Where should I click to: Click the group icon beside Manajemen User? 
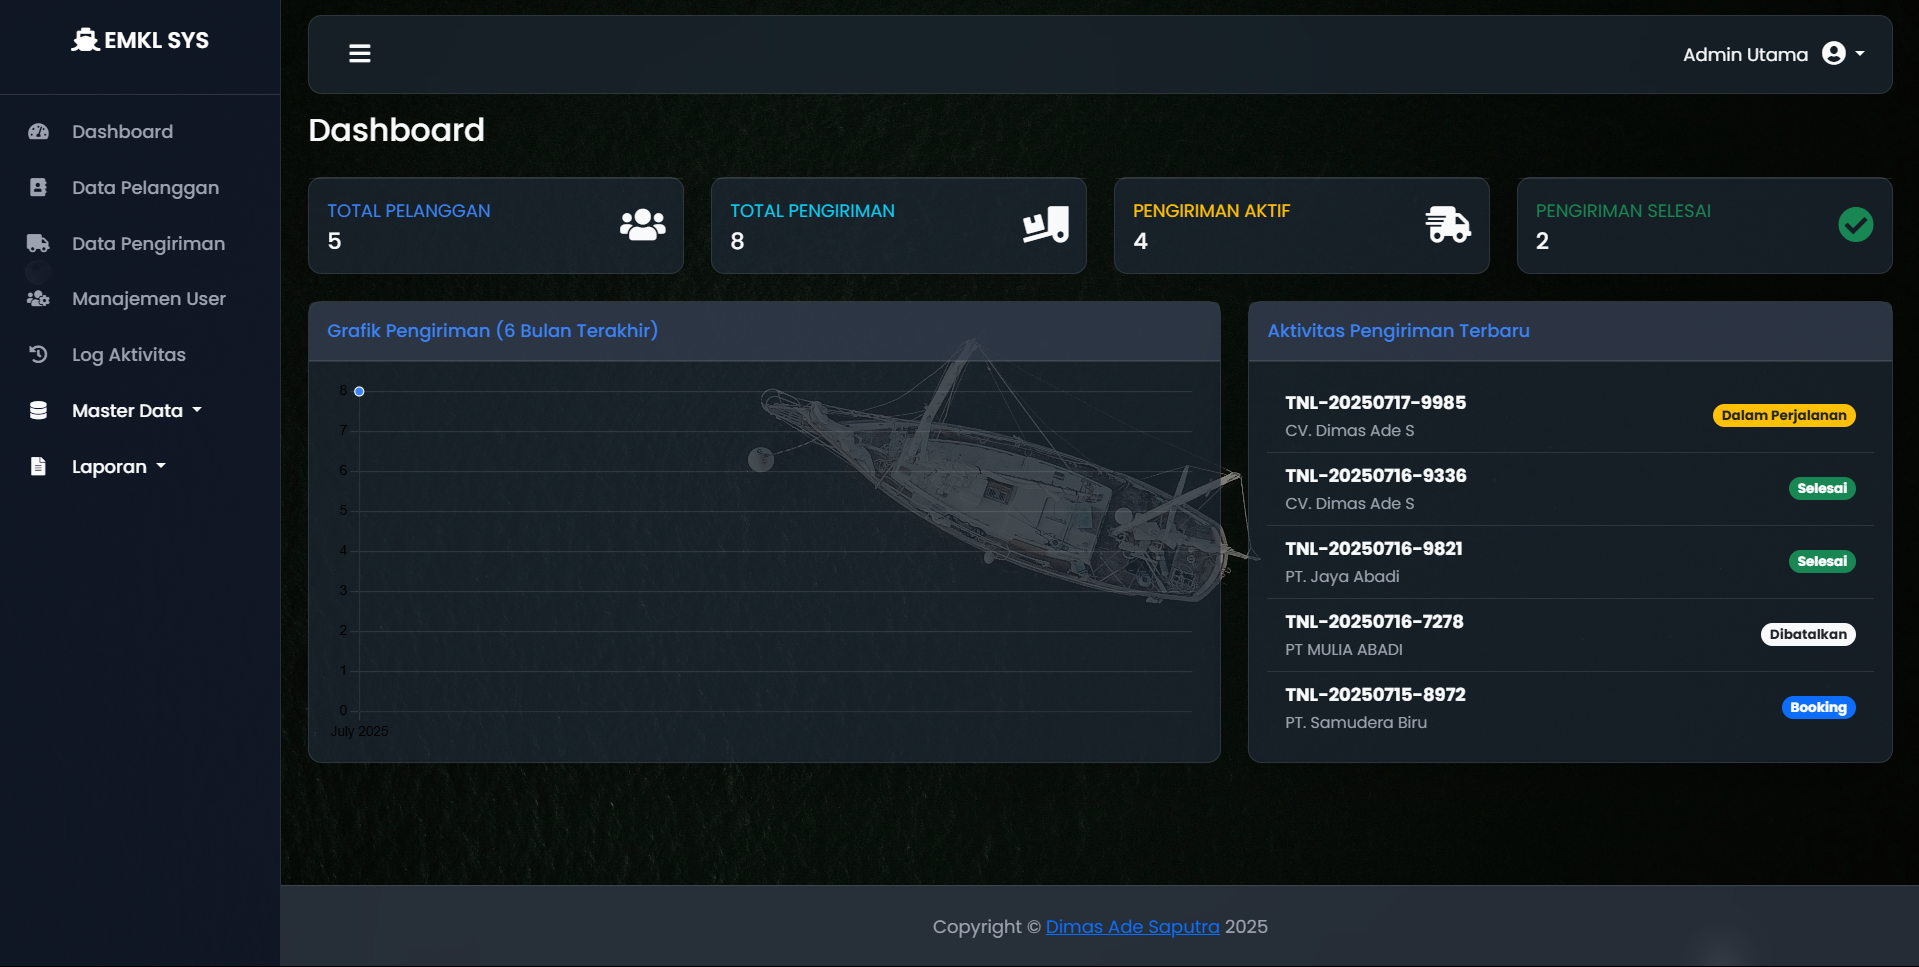38,298
